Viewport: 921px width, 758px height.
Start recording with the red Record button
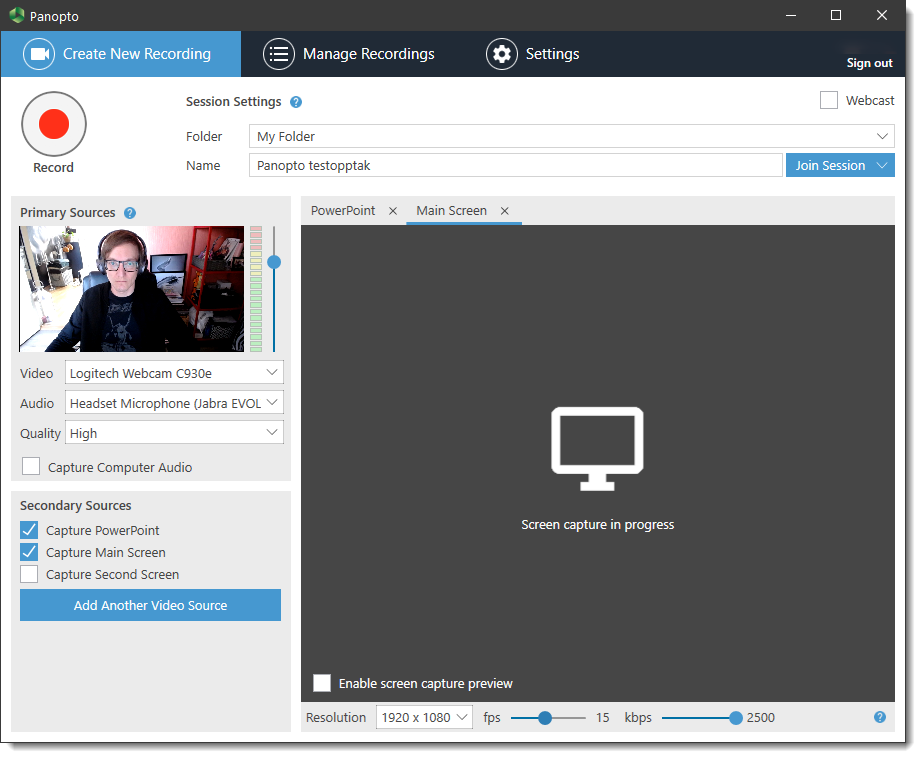[x=53, y=124]
